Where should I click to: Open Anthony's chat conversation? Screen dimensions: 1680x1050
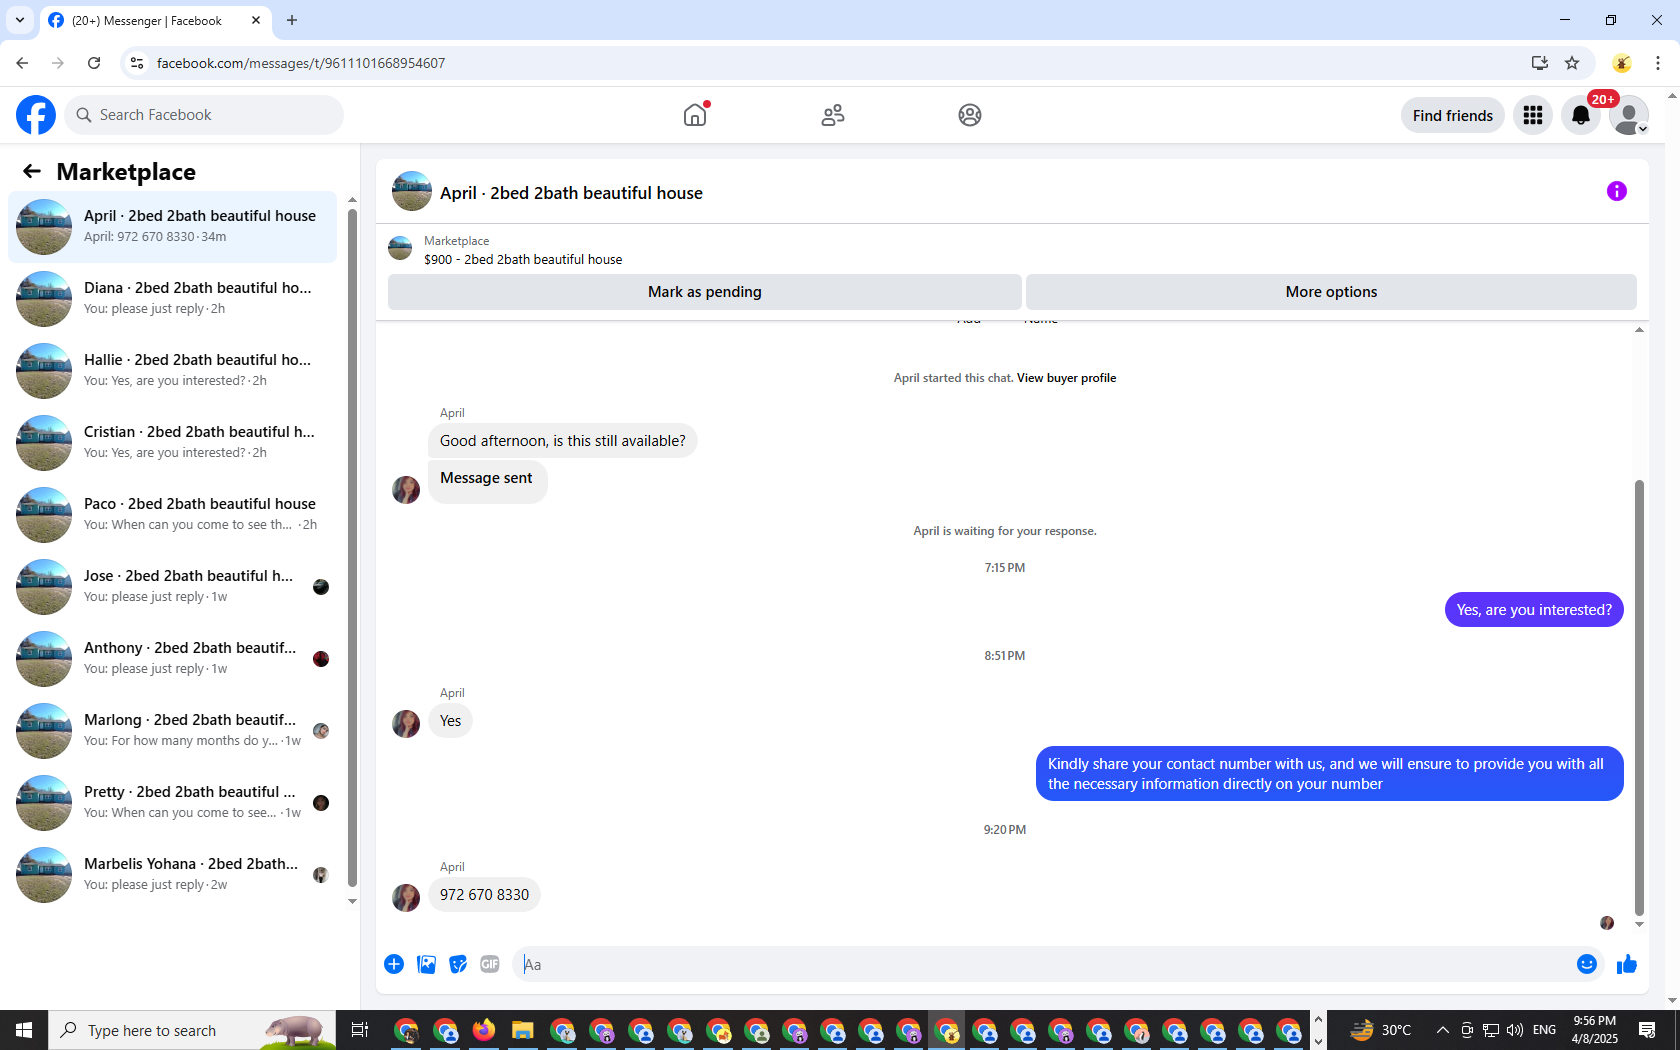tap(172, 659)
